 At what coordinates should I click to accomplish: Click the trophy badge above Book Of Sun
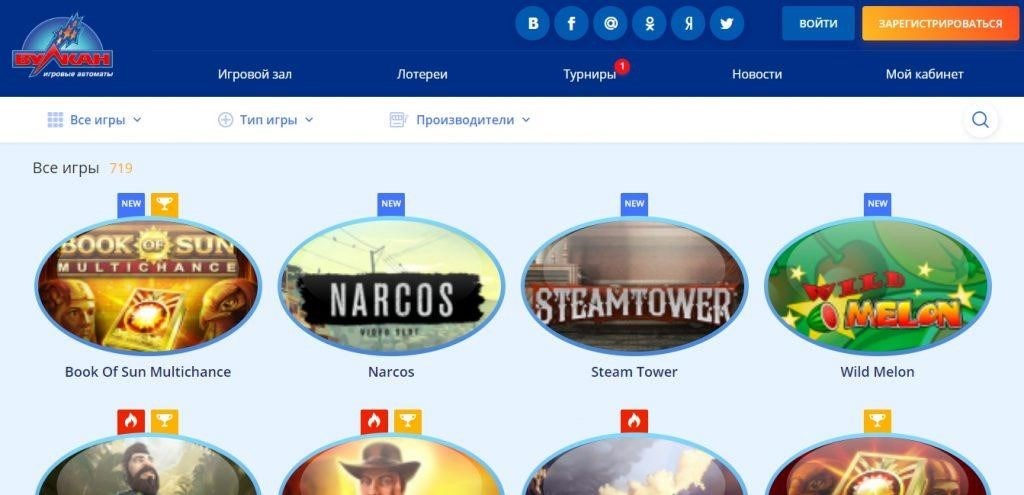coord(165,204)
